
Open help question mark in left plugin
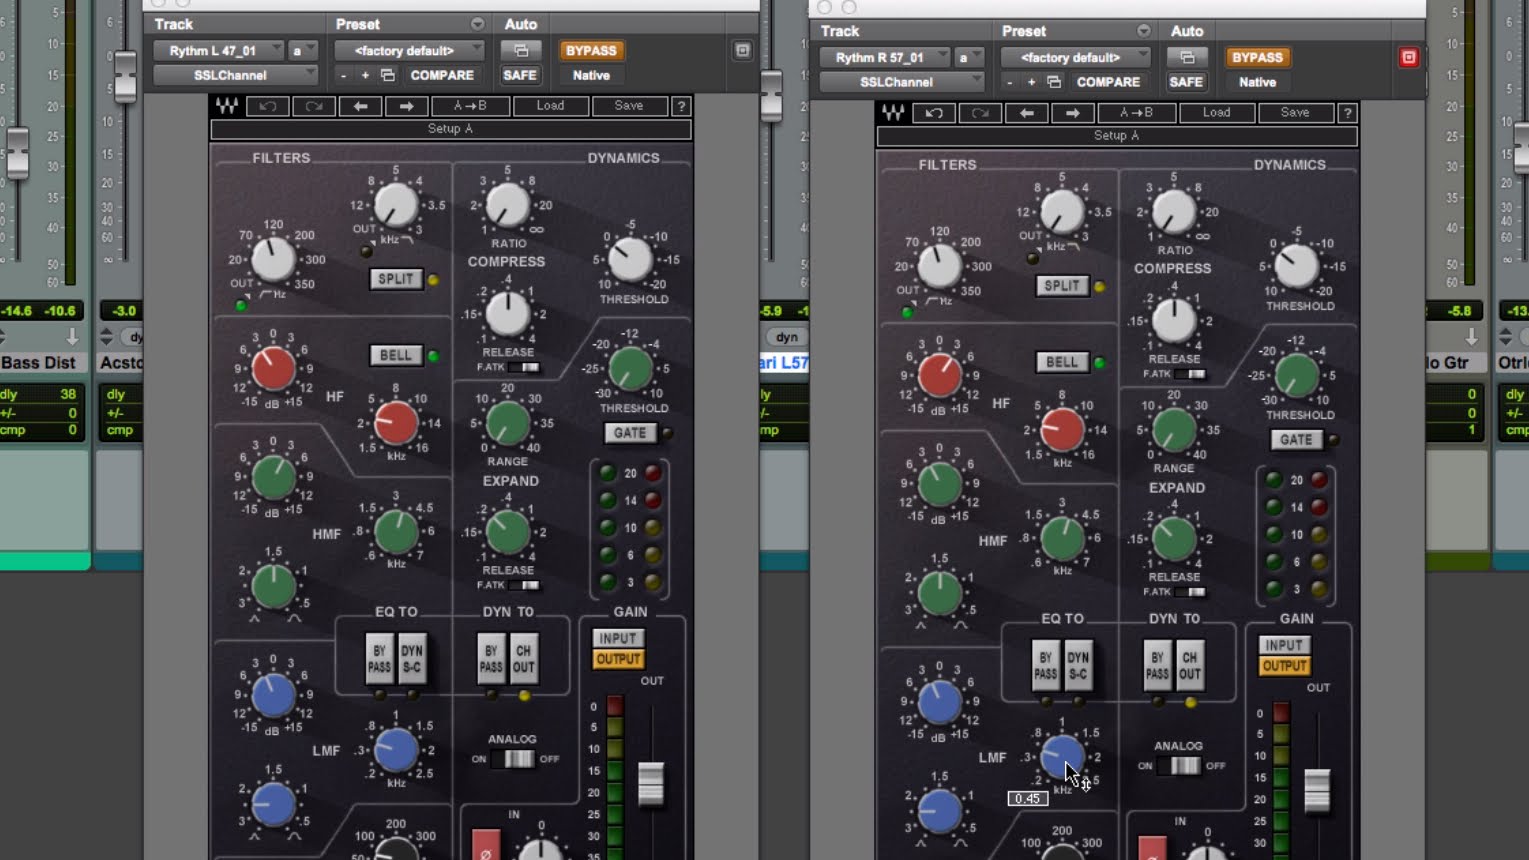pyautogui.click(x=681, y=106)
